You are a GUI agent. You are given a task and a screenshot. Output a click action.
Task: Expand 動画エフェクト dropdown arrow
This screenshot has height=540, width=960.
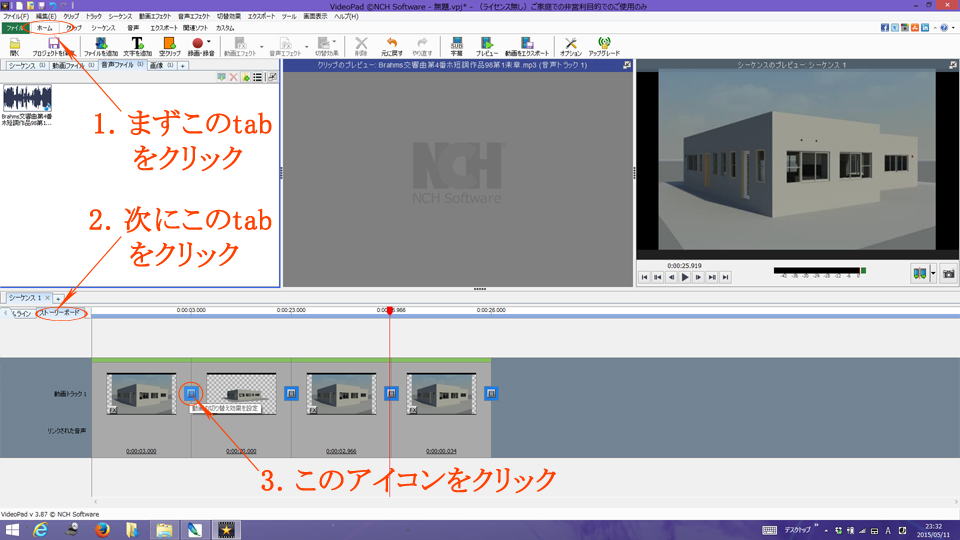pyautogui.click(x=262, y=47)
